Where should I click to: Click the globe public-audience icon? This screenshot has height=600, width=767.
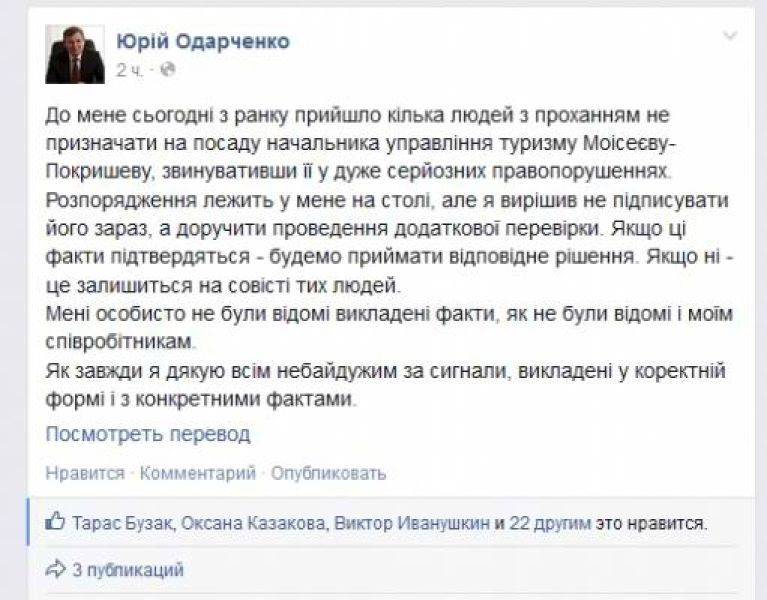pyautogui.click(x=167, y=70)
